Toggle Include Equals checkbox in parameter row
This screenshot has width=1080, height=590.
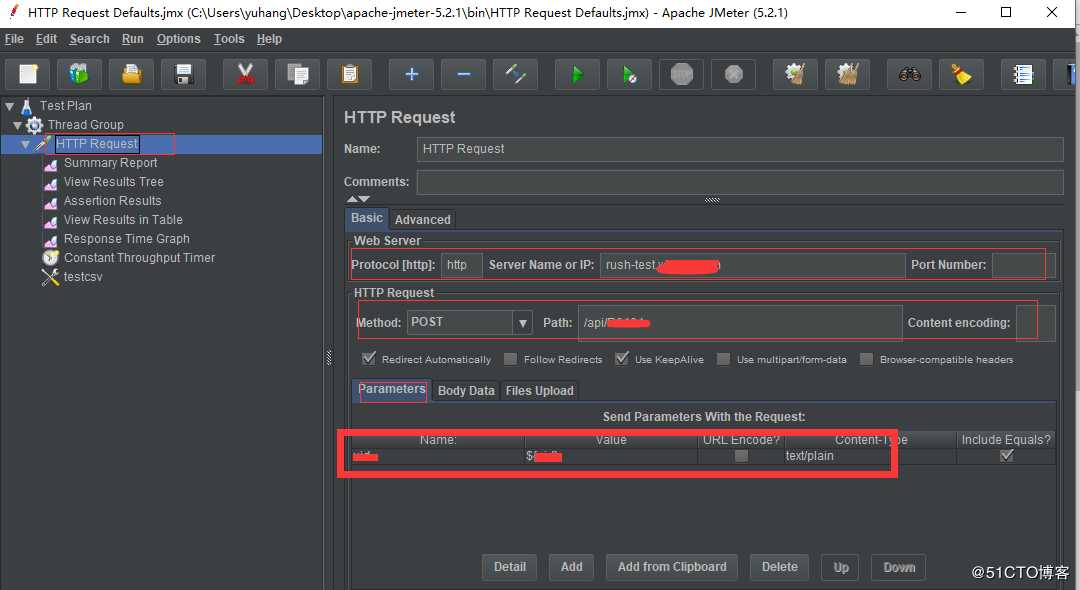1006,456
